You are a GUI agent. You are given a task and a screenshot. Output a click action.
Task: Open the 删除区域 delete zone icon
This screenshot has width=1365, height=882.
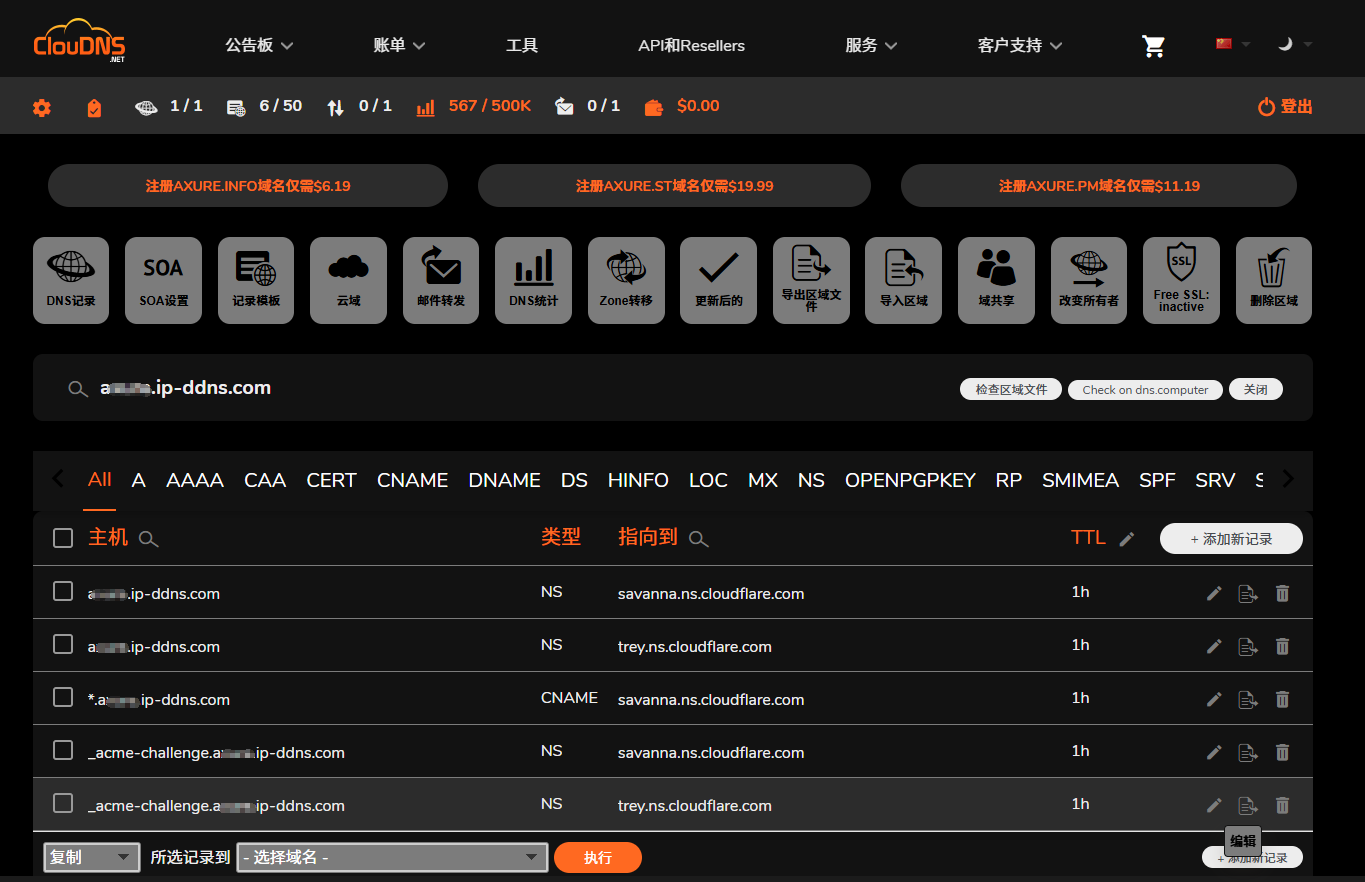pos(1274,280)
